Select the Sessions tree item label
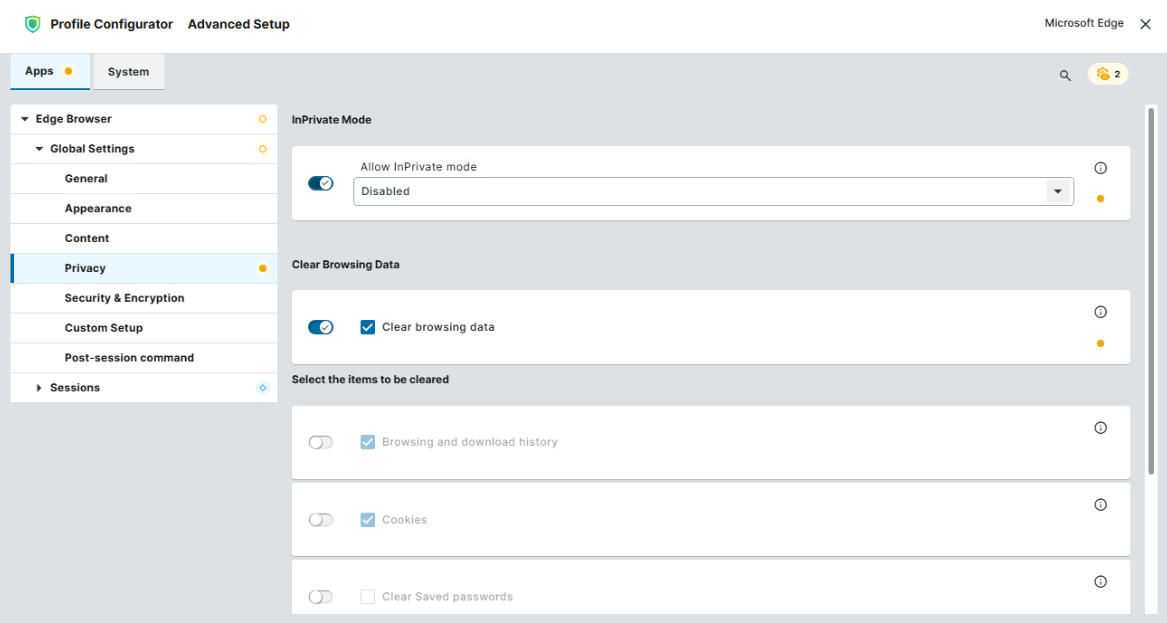 click(75, 388)
